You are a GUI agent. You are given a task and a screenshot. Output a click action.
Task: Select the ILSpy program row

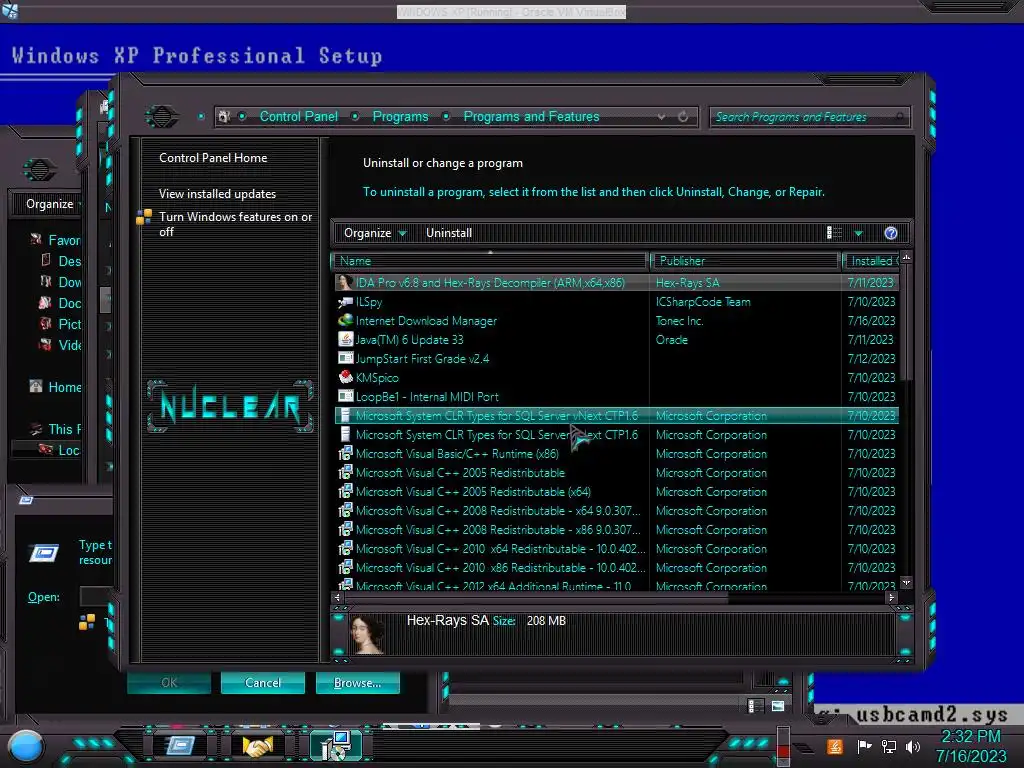(616, 302)
